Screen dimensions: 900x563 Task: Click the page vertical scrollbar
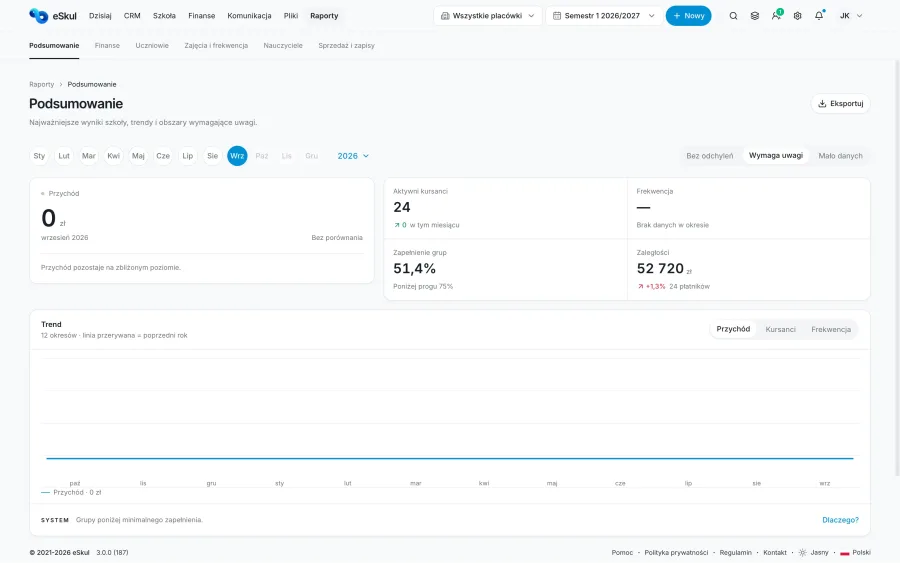pos(898,267)
